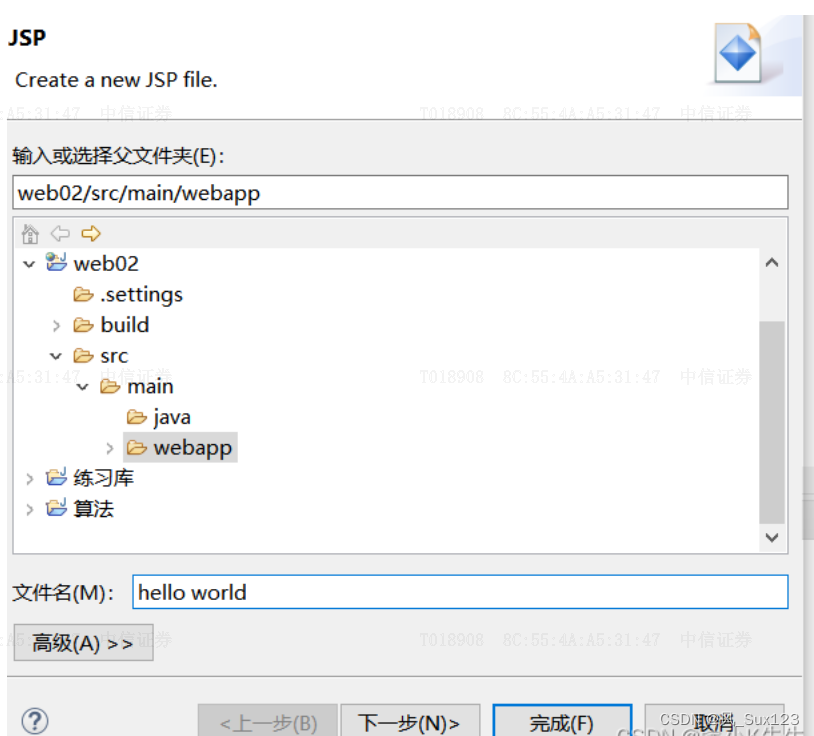Click the tree scrollbar down arrow
The width and height of the screenshot is (814, 736).
click(772, 537)
